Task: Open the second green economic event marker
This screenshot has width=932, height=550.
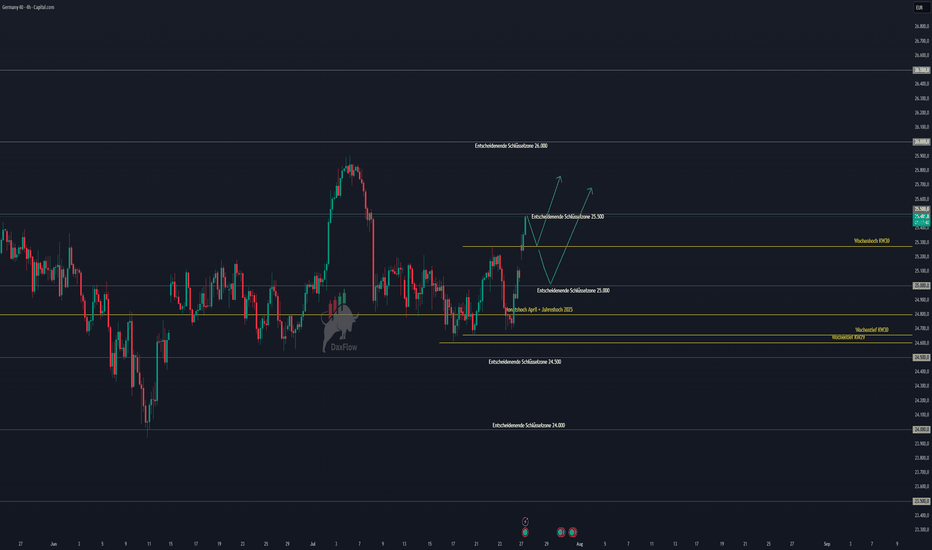Action: pos(561,532)
